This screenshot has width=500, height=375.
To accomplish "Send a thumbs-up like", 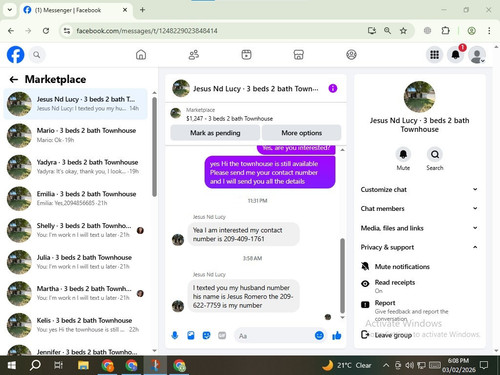I will (x=337, y=335).
